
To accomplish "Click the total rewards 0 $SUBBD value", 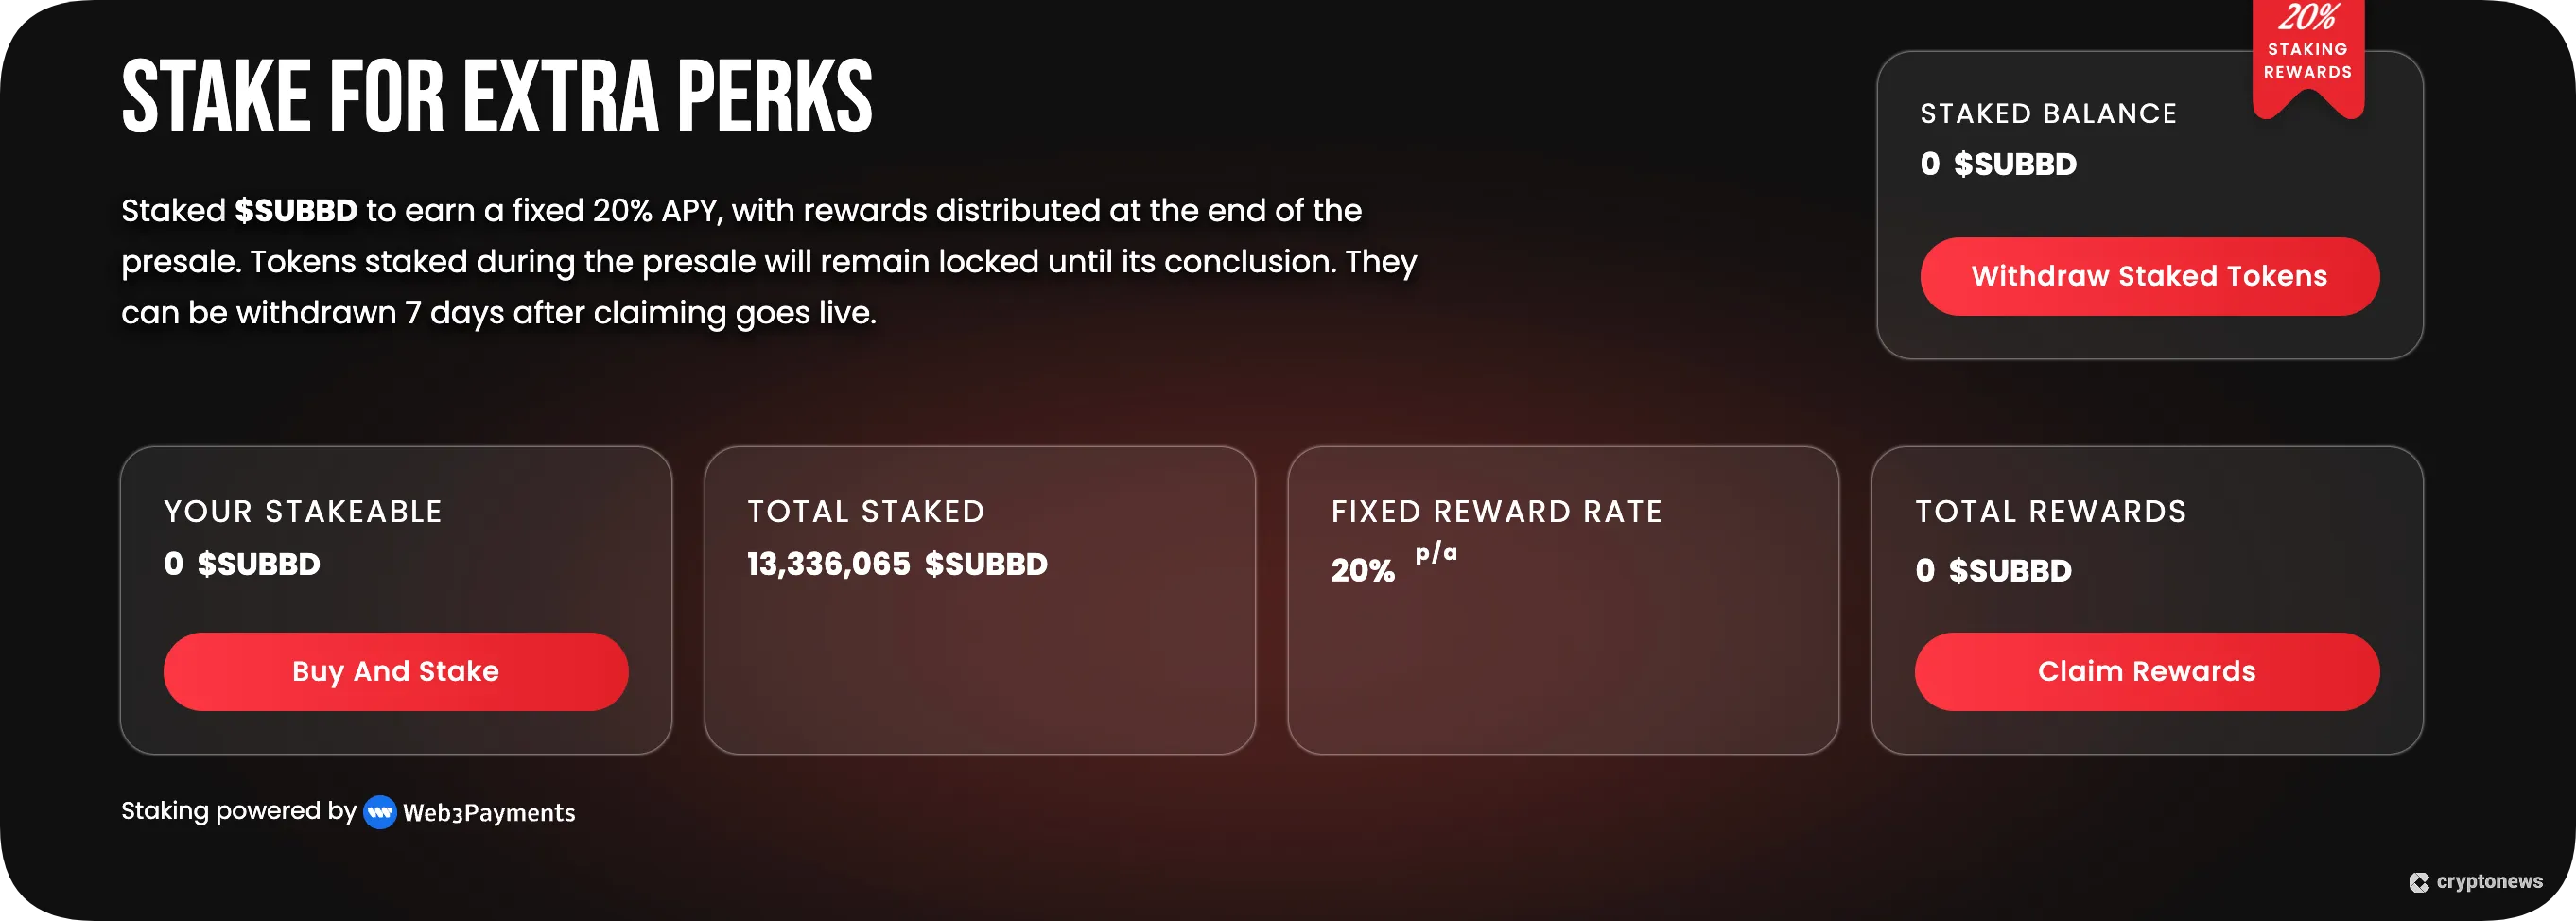I will pyautogui.click(x=1993, y=570).
